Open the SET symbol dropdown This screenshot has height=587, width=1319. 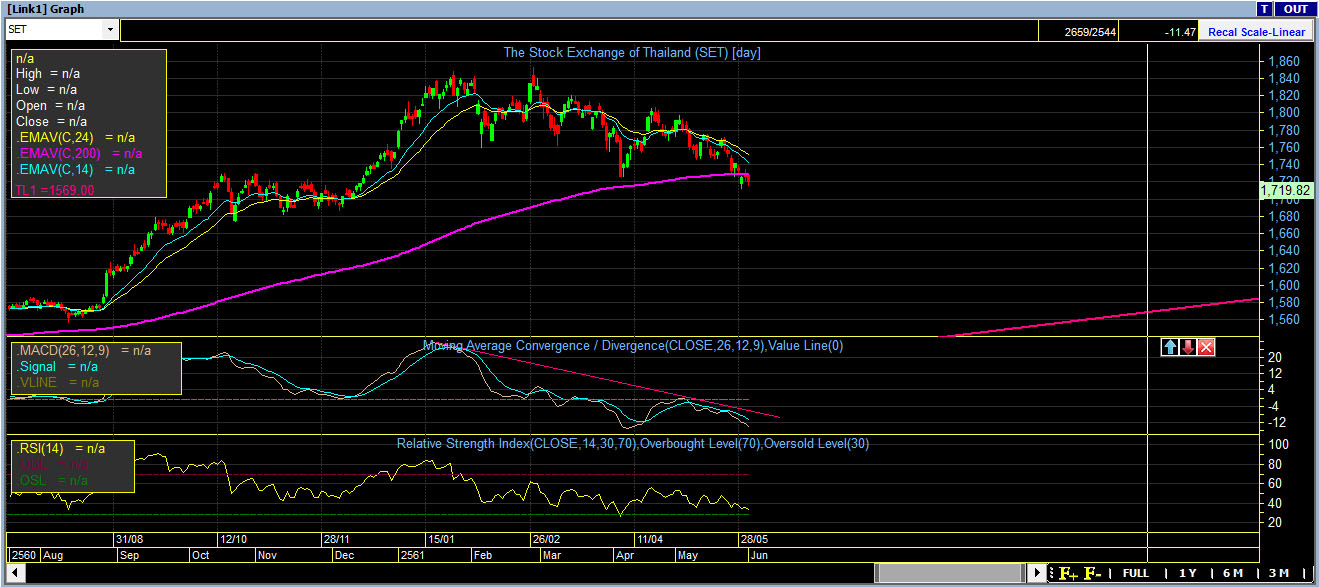coord(110,30)
